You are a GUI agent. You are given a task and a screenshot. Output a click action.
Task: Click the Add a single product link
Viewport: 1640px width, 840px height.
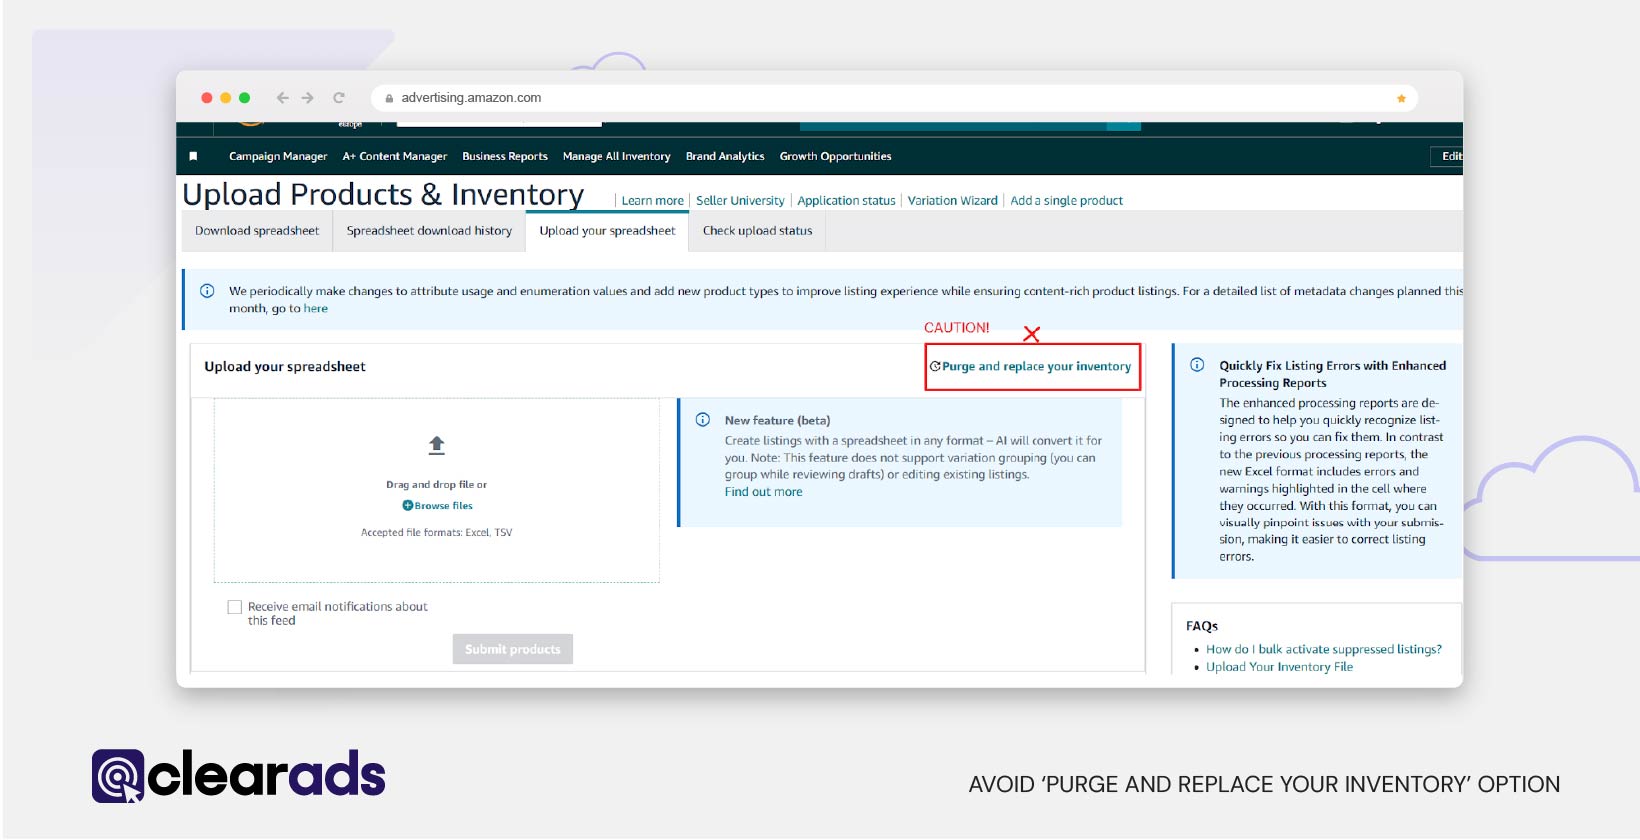click(x=1066, y=201)
